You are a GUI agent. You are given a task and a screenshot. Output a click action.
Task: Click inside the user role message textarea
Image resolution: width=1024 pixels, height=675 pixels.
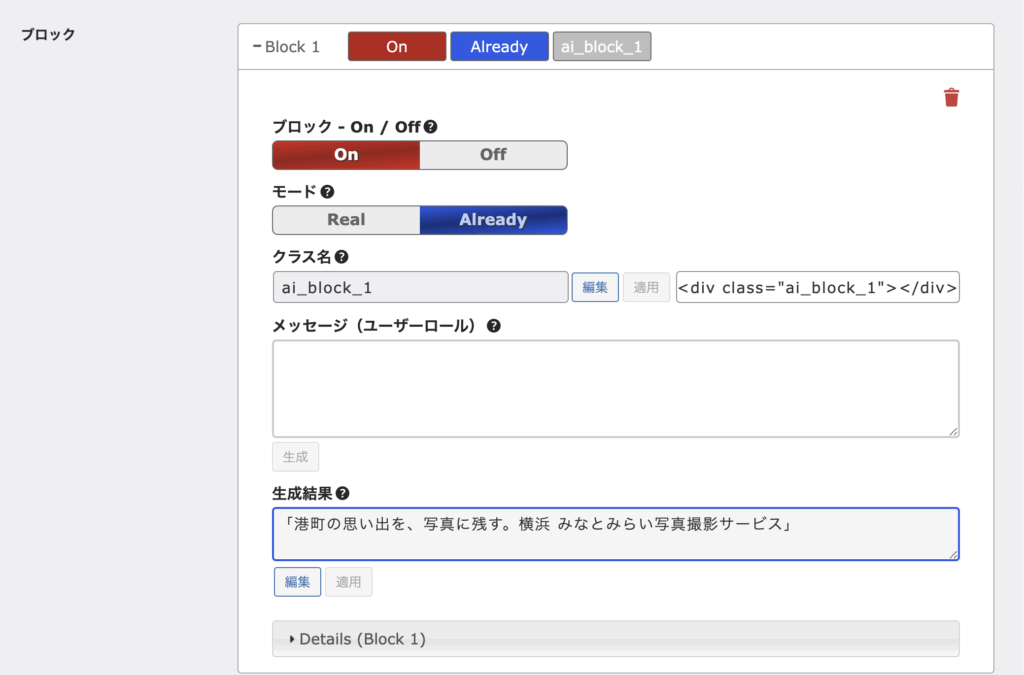[615, 388]
